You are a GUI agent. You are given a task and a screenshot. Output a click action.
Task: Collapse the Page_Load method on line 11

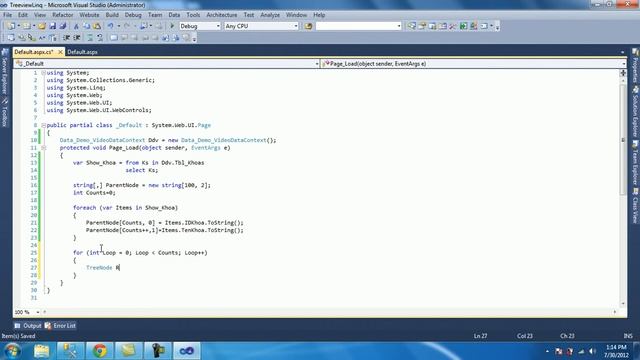(x=43, y=148)
